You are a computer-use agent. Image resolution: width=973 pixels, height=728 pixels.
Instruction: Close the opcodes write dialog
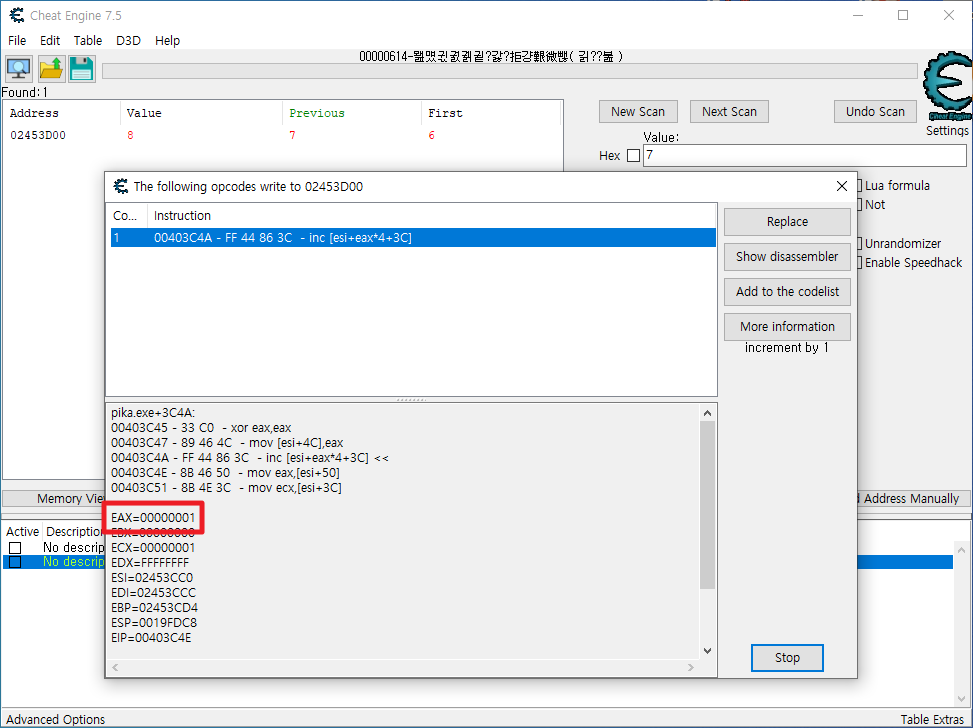[841, 186]
